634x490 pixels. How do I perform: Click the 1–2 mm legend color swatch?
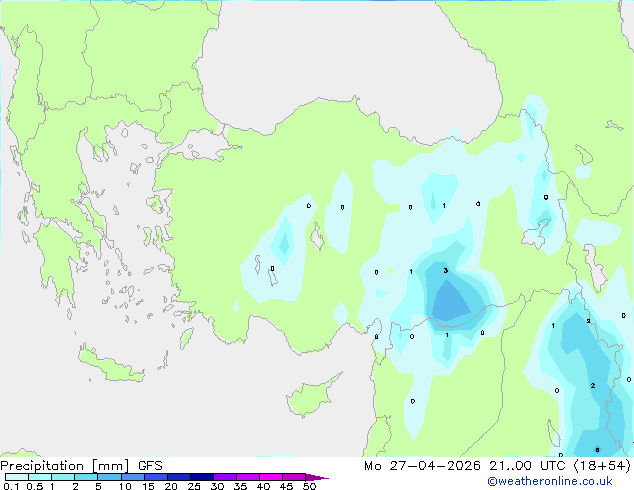[63, 477]
